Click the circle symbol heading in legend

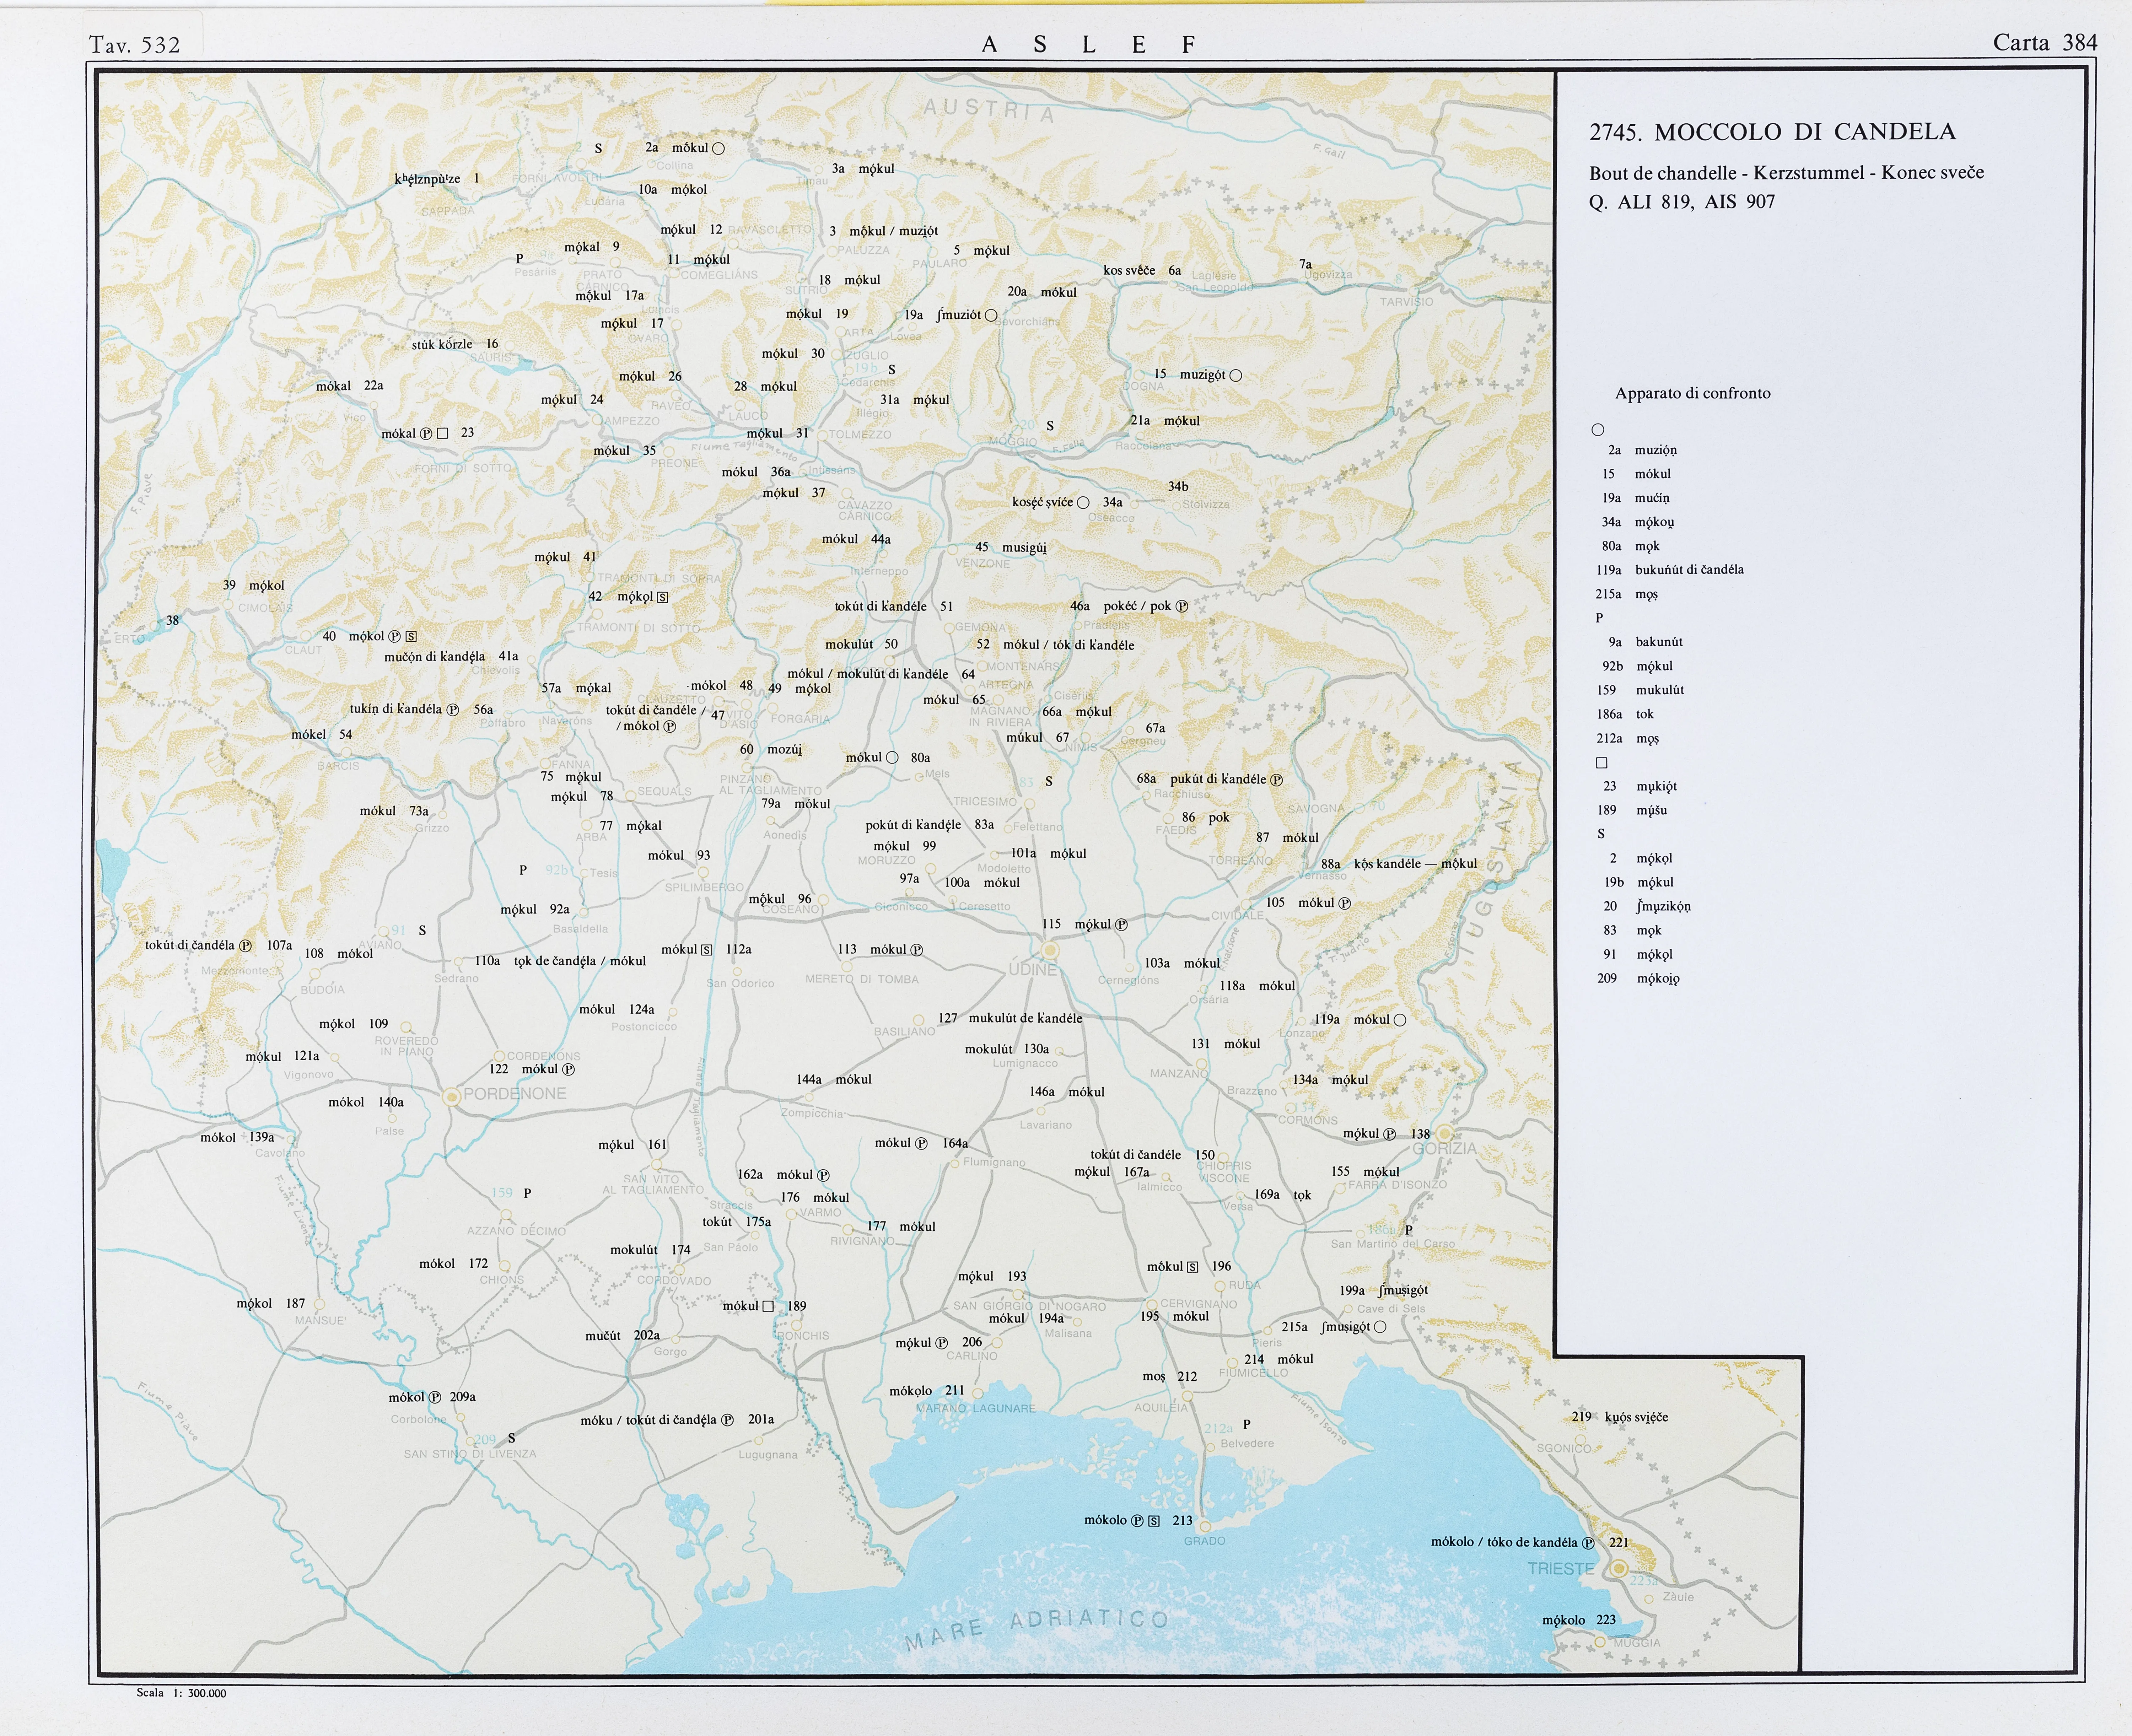[x=1598, y=430]
